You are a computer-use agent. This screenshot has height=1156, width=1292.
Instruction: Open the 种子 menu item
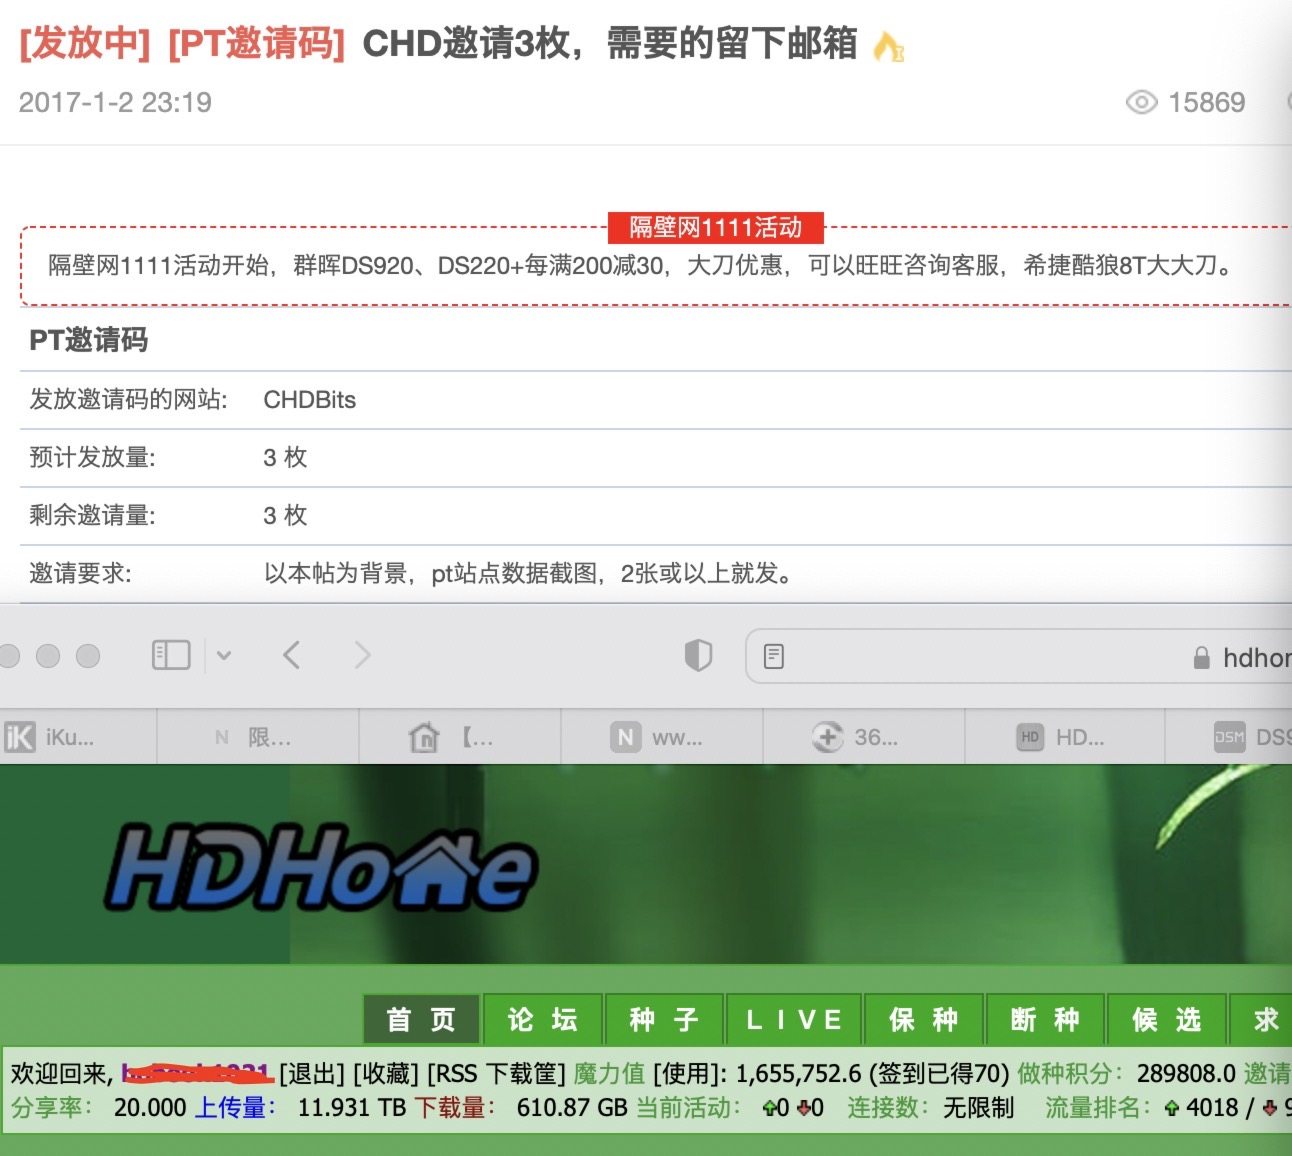(x=664, y=1019)
